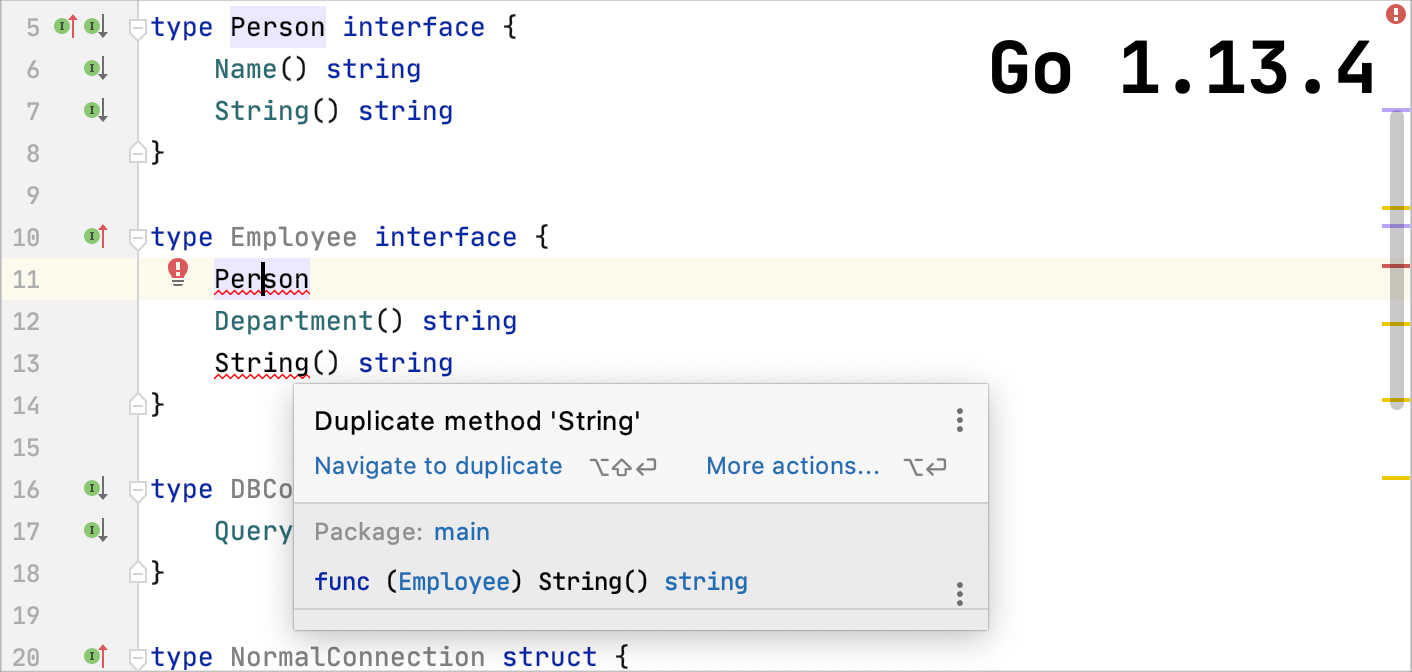Click the up-arrow gutter icon on line 10 for Employee
The width and height of the screenshot is (1412, 672).
click(96, 237)
